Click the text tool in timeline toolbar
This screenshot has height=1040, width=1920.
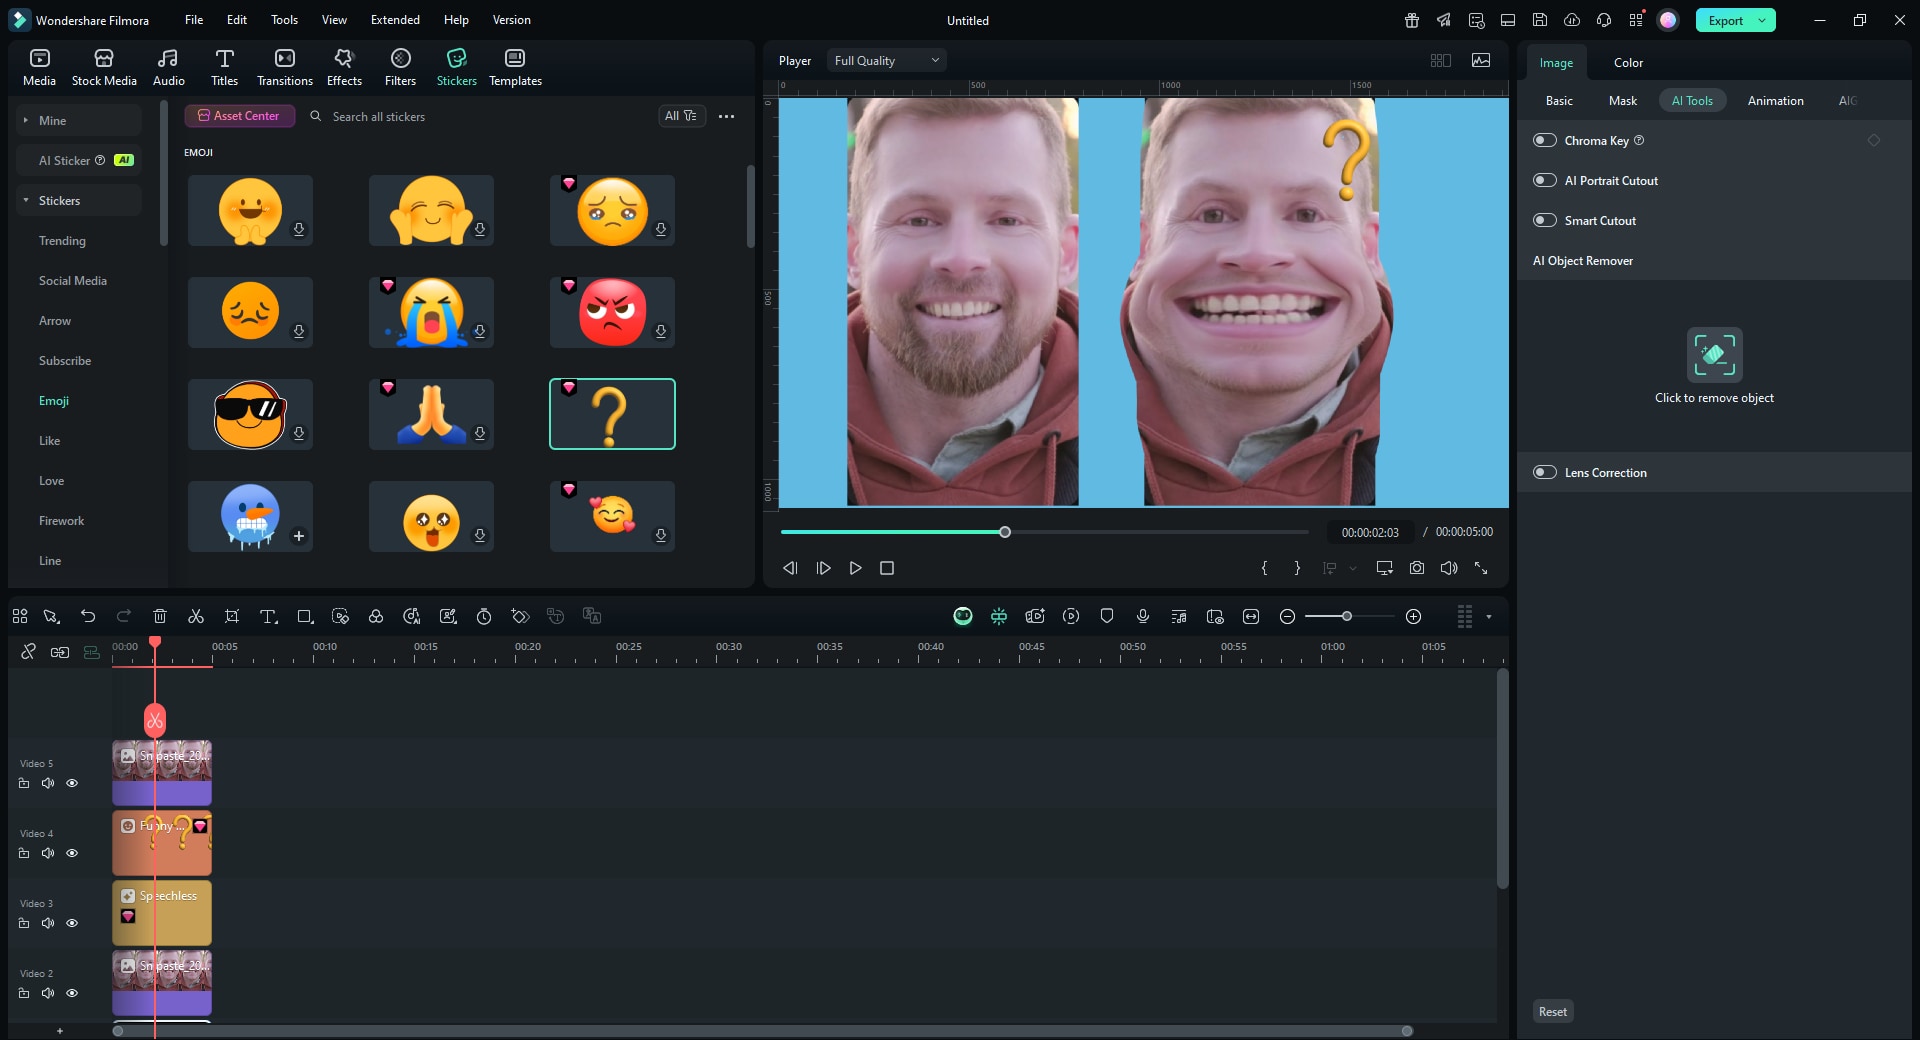coord(268,616)
